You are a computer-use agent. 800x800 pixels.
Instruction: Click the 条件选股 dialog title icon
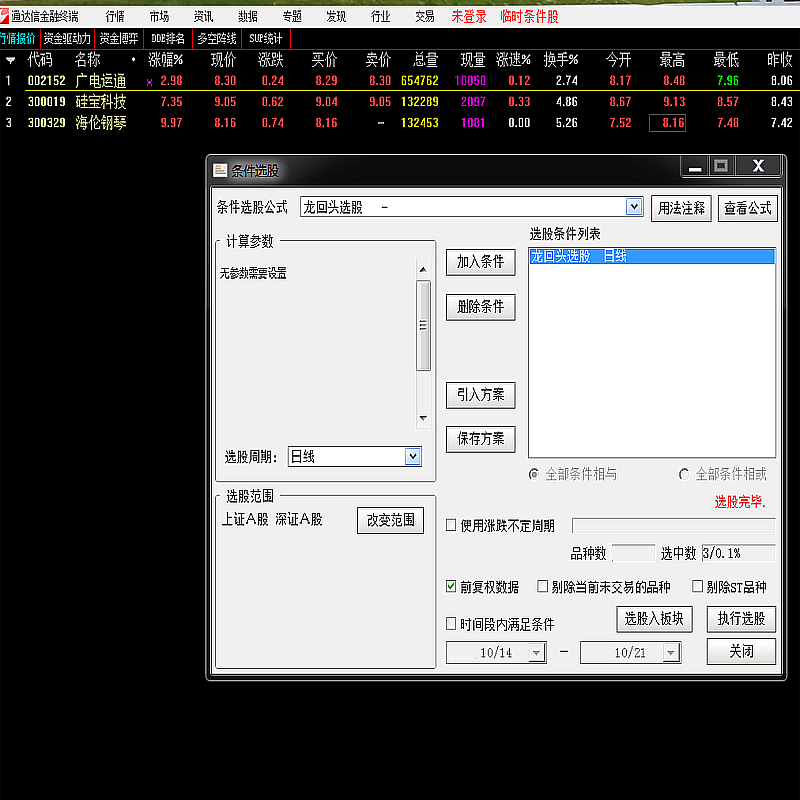[x=220, y=170]
